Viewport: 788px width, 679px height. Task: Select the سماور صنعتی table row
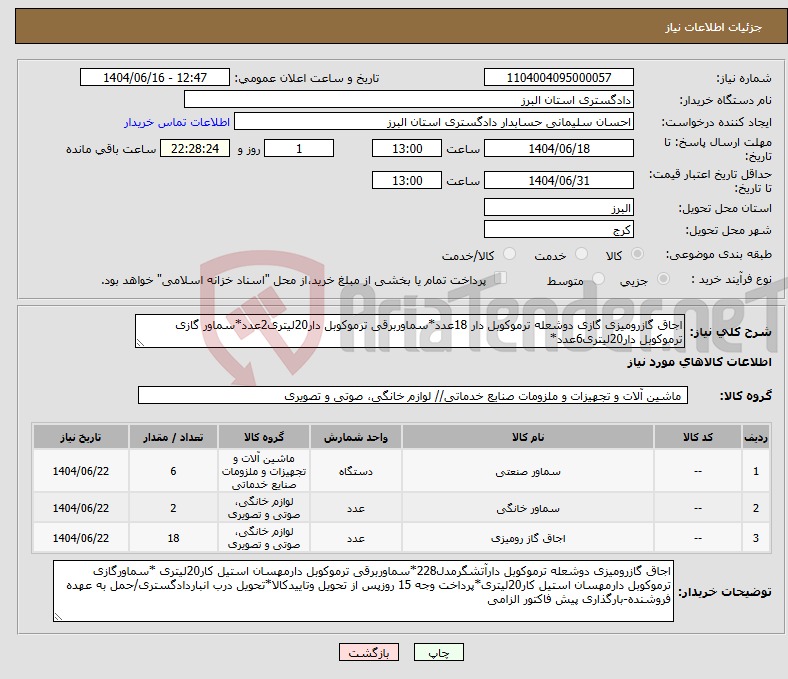[x=400, y=470]
